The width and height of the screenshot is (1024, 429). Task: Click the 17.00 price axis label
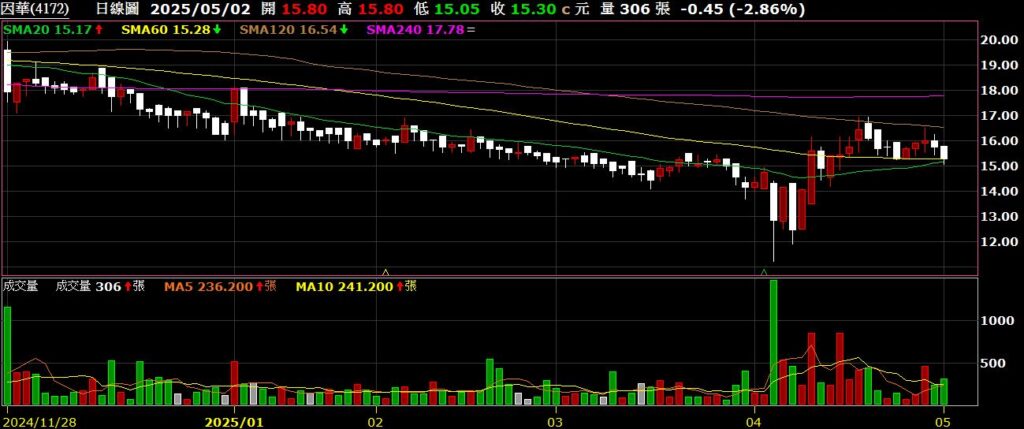pyautogui.click(x=1001, y=116)
